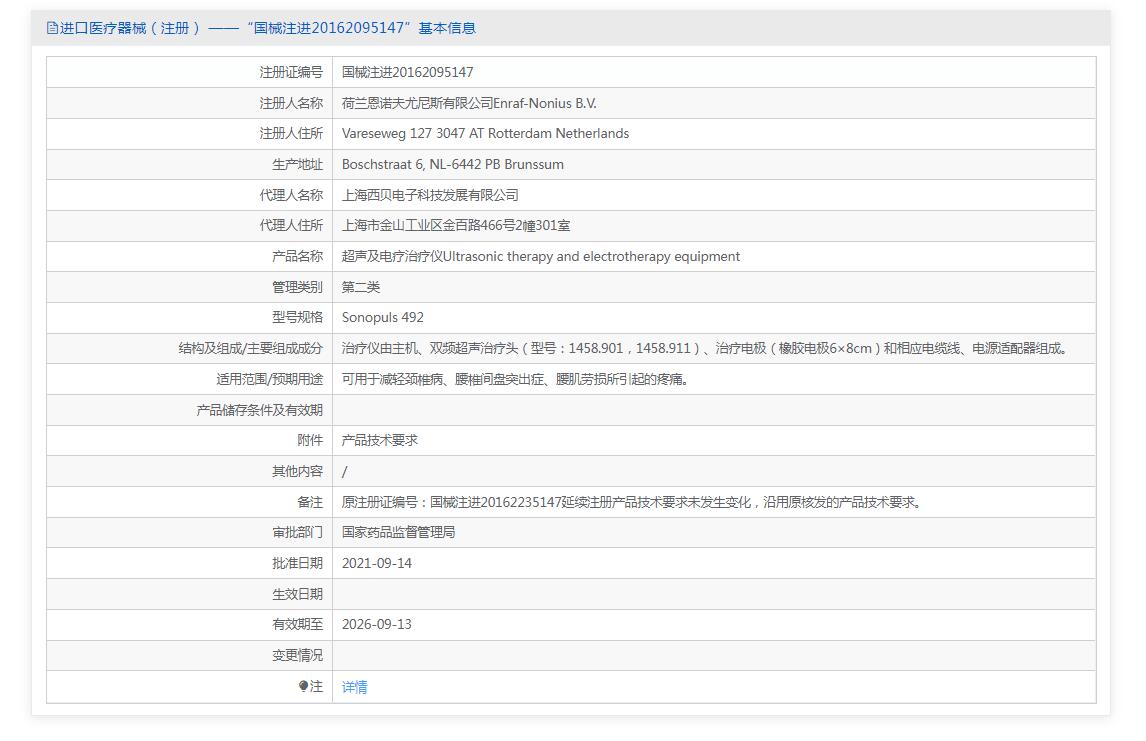The height and width of the screenshot is (741, 1146).
Task: Click the 批准日期 label
Action: (297, 563)
